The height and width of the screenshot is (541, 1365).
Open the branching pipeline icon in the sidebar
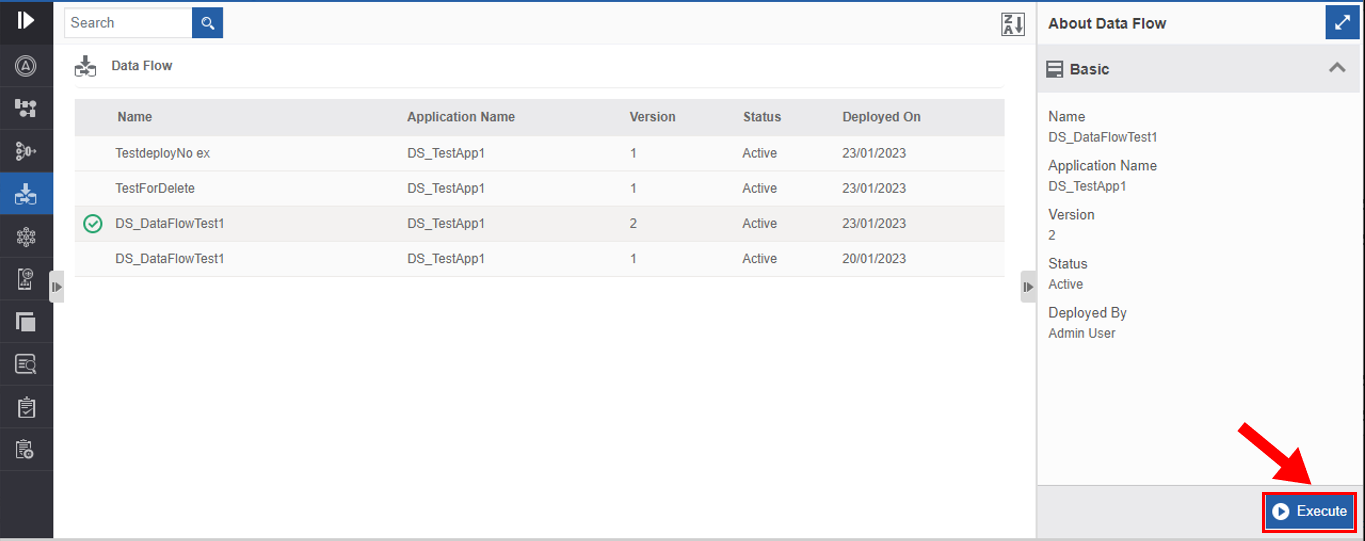[26, 151]
